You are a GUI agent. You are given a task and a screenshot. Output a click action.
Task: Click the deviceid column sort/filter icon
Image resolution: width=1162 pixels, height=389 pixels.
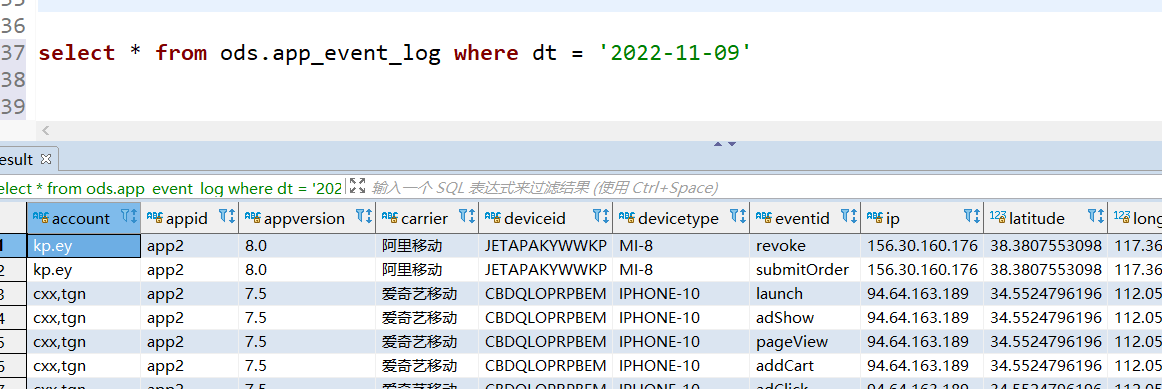coord(601,216)
